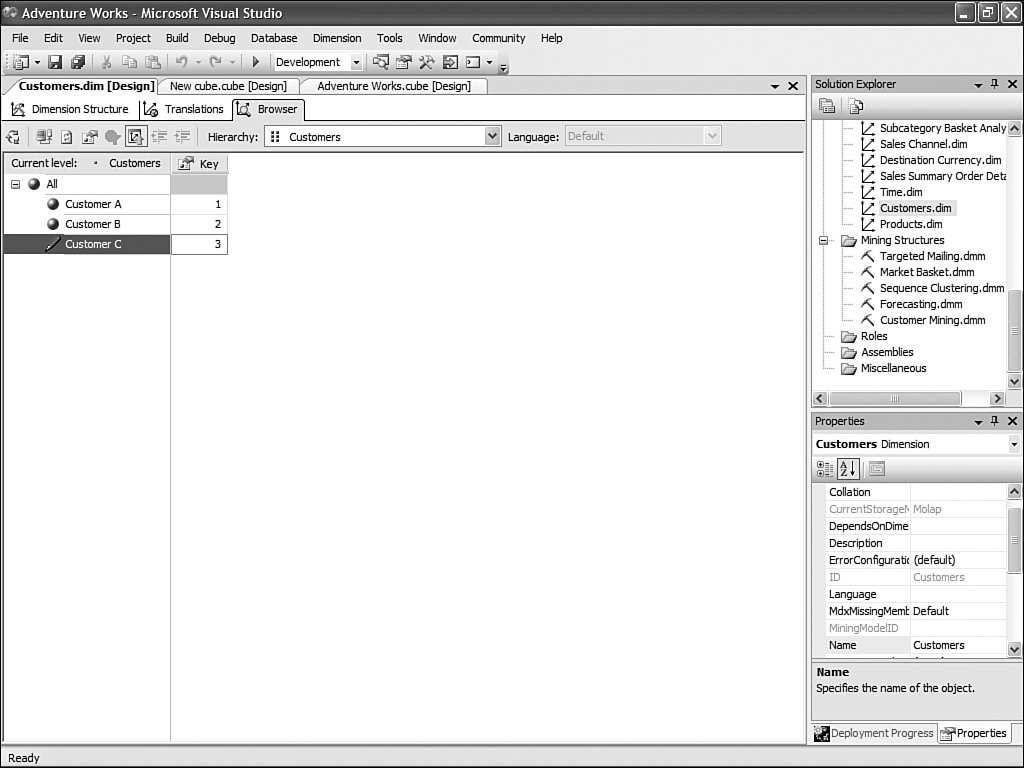This screenshot has width=1024, height=768.
Task: Open the Hierarchy Customers dropdown
Action: 492,136
